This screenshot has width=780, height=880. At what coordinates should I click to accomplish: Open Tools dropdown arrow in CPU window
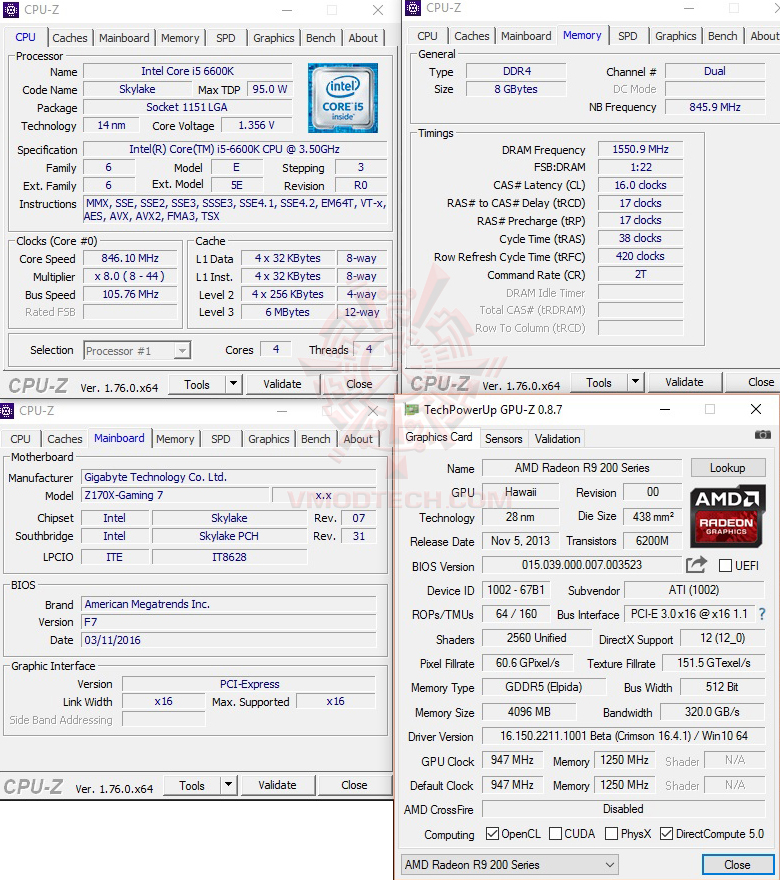click(x=233, y=384)
